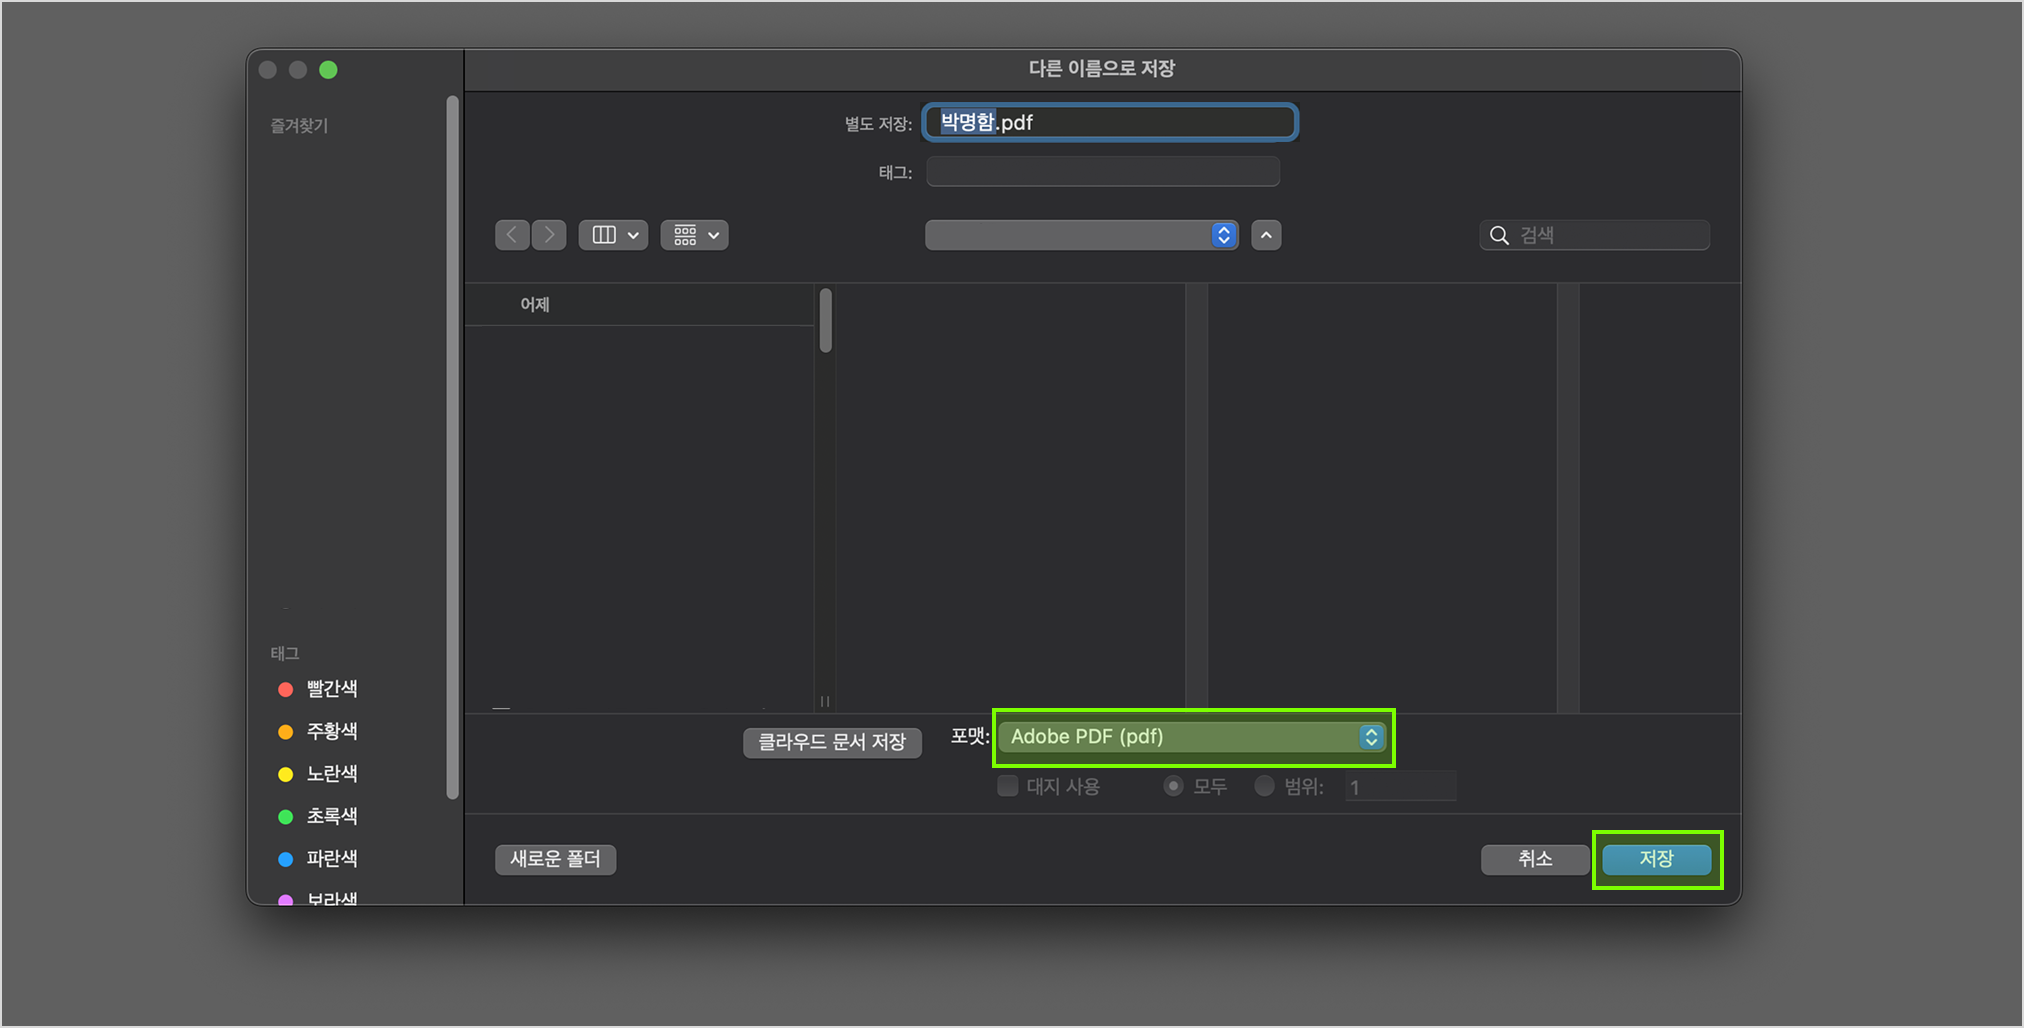Enable the 대지 사용 checkbox
Viewport: 2024px width, 1028px height.
pyautogui.click(x=1008, y=786)
